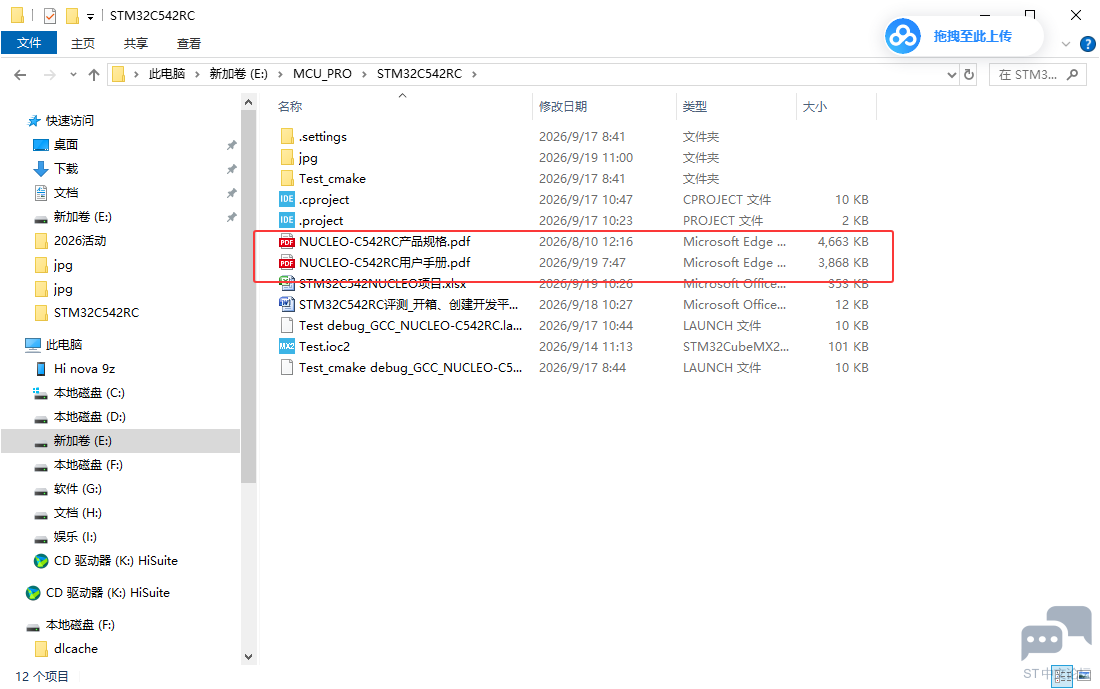Expand the ribbon with the chevron
The image size is (1100, 689).
[1066, 44]
